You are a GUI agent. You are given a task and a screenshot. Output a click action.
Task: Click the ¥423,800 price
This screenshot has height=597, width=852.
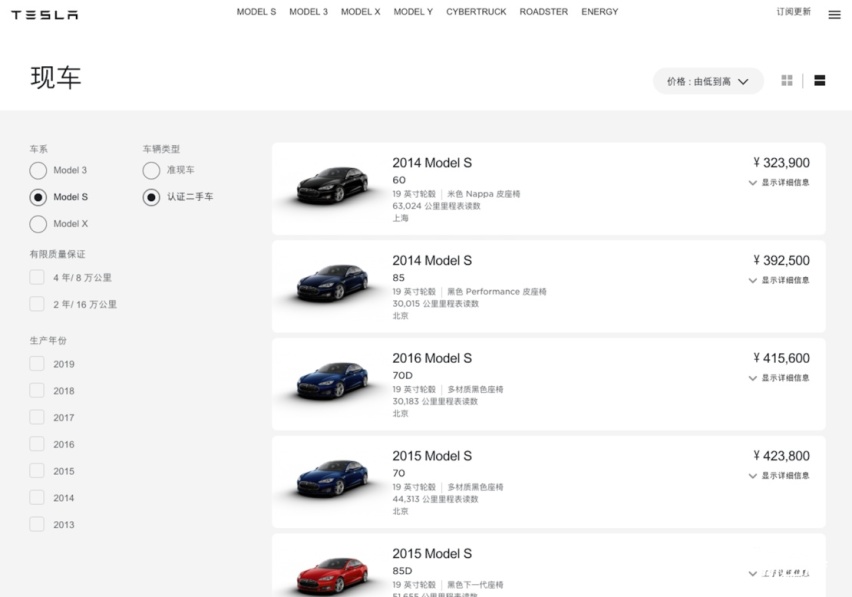tap(781, 456)
